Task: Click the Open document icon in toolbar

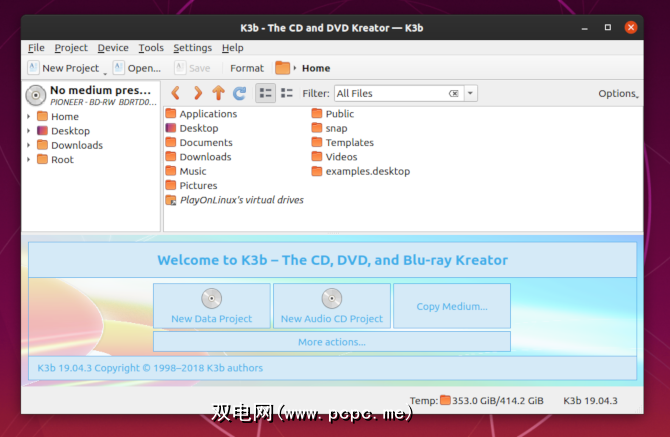Action: tap(119, 68)
